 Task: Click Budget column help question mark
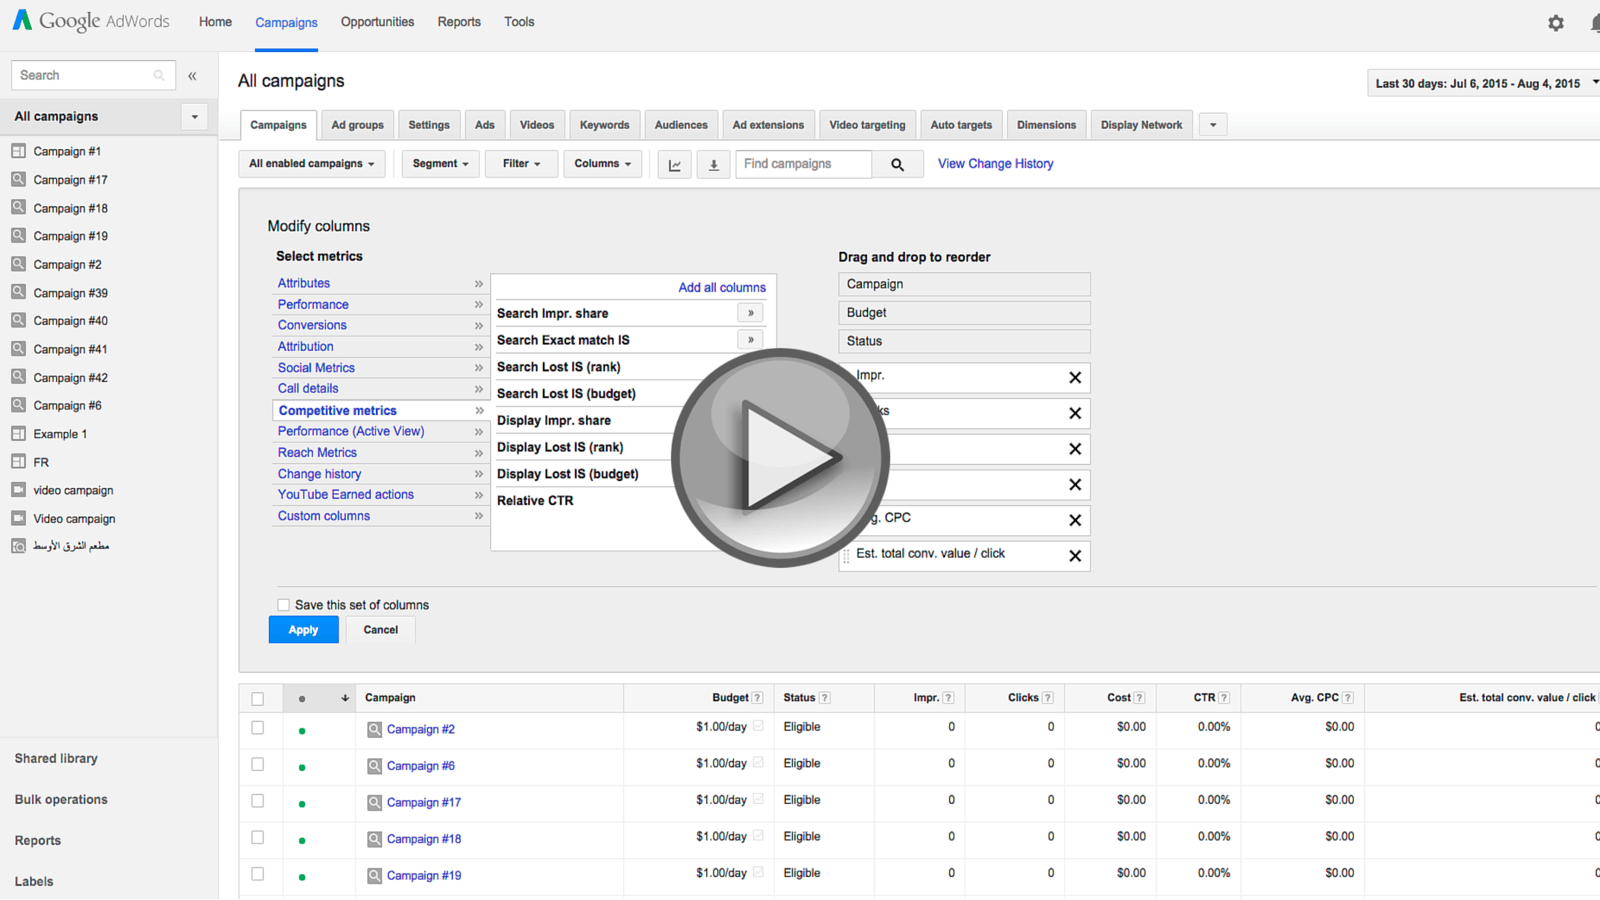tap(757, 698)
